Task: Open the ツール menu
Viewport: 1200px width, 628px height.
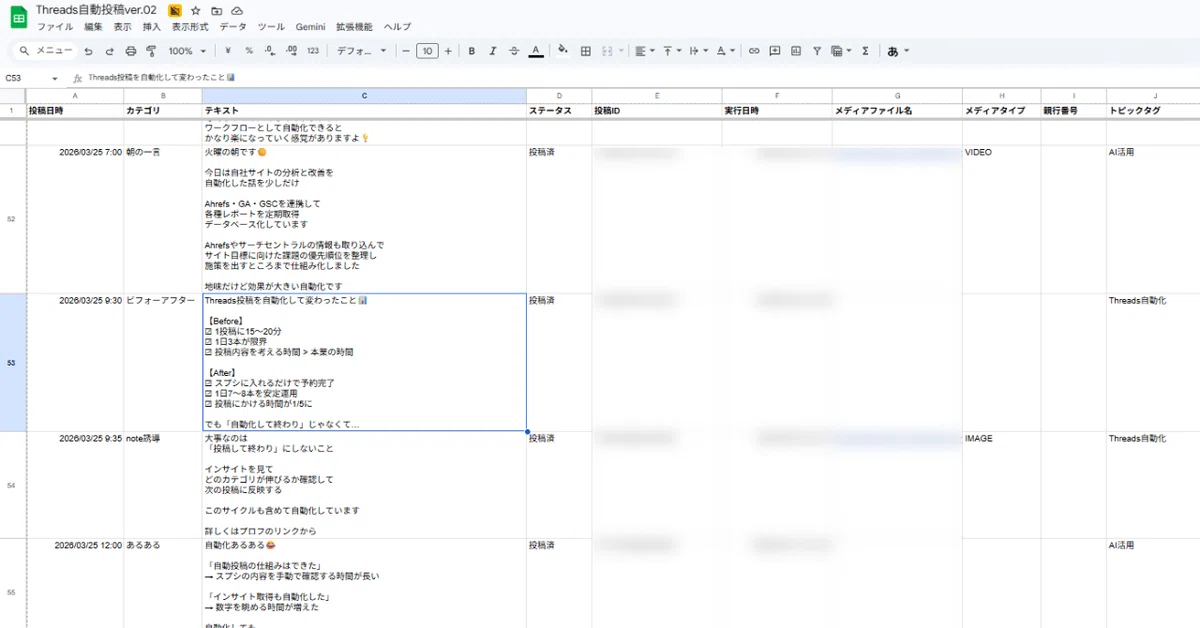Action: pos(271,27)
